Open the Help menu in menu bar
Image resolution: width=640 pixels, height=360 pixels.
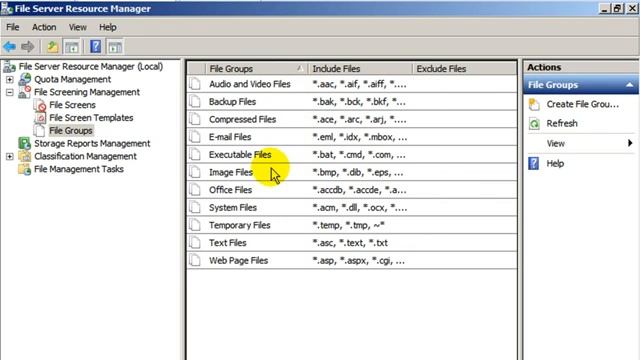[108, 27]
